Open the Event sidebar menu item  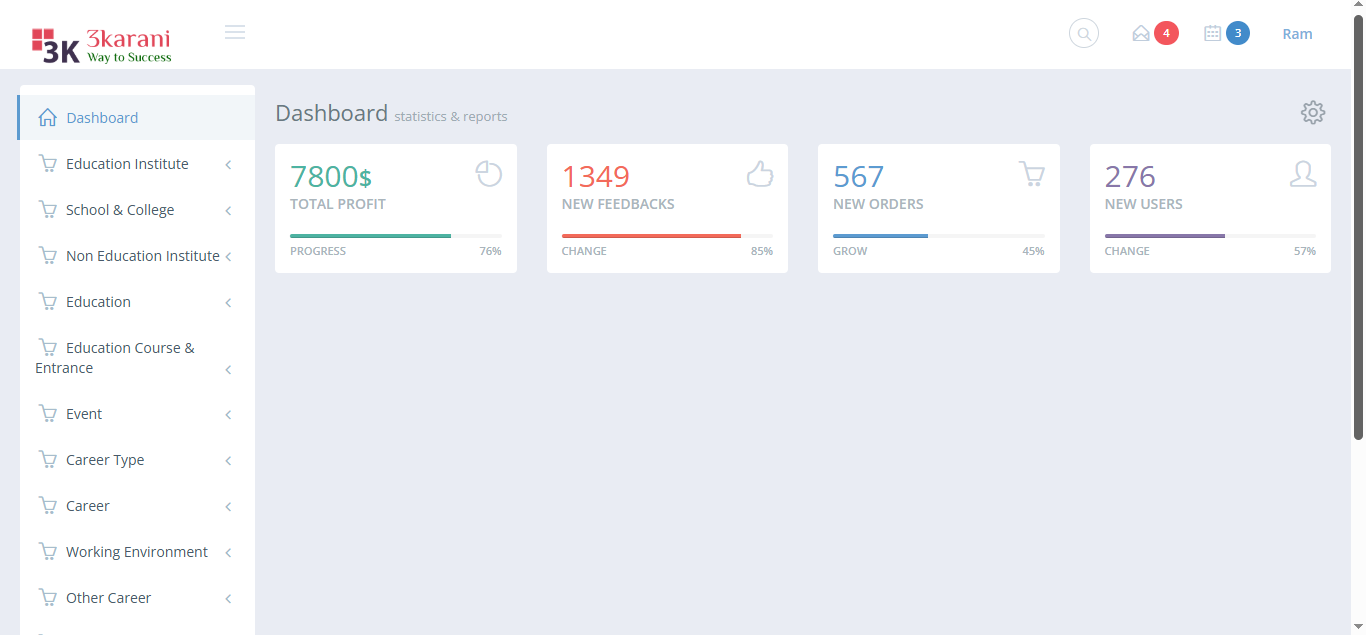pos(84,414)
